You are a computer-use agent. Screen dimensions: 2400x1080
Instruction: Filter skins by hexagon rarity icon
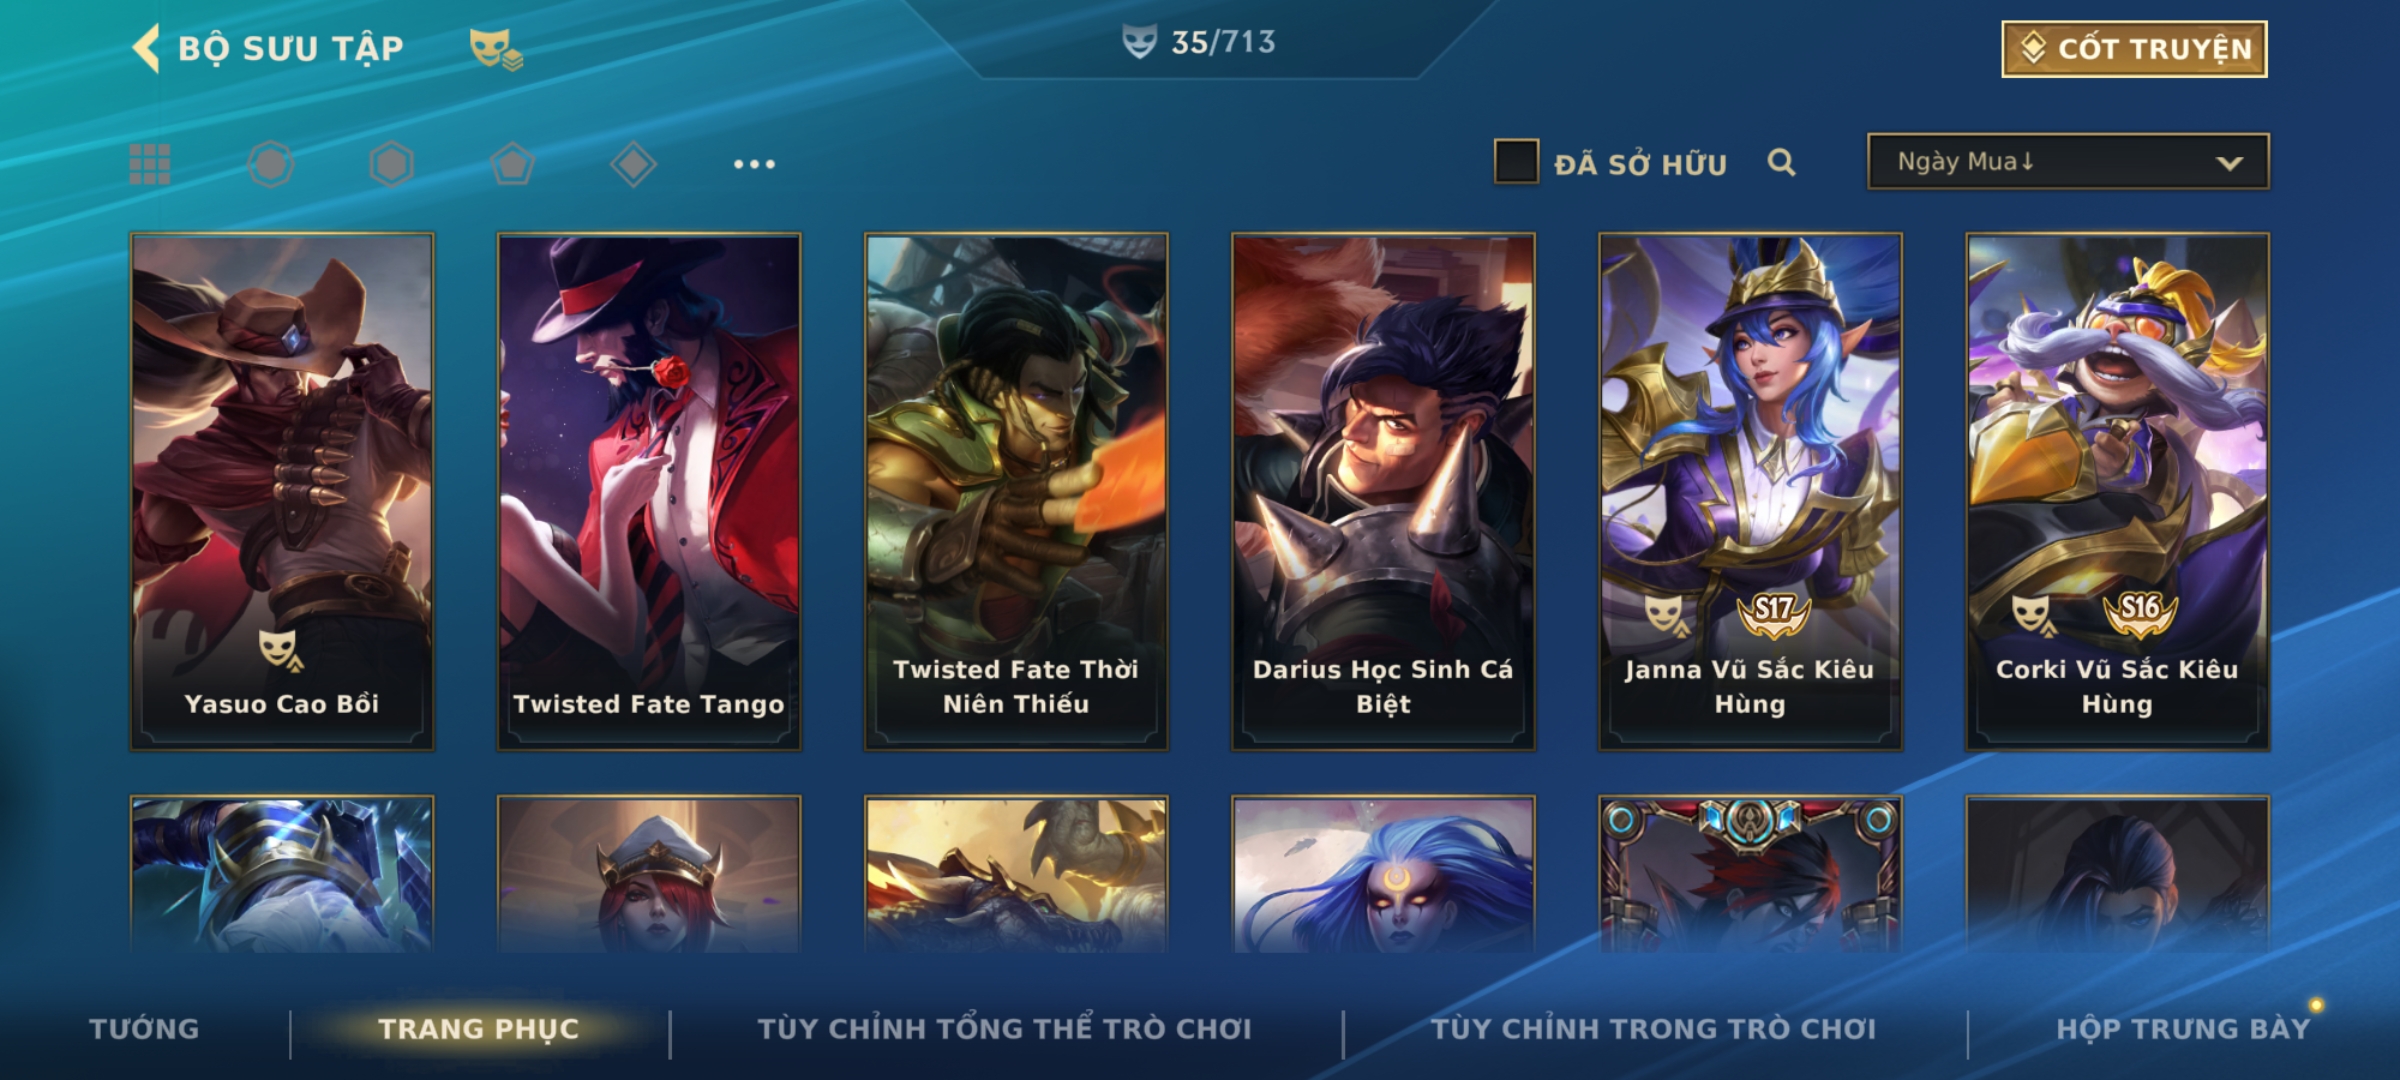391,164
